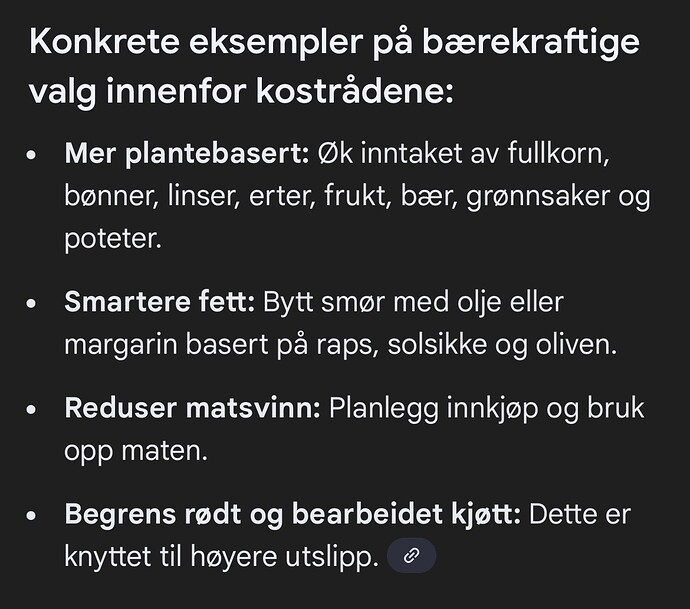Click the source link chip icon
This screenshot has width=690, height=609.
pyautogui.click(x=411, y=555)
